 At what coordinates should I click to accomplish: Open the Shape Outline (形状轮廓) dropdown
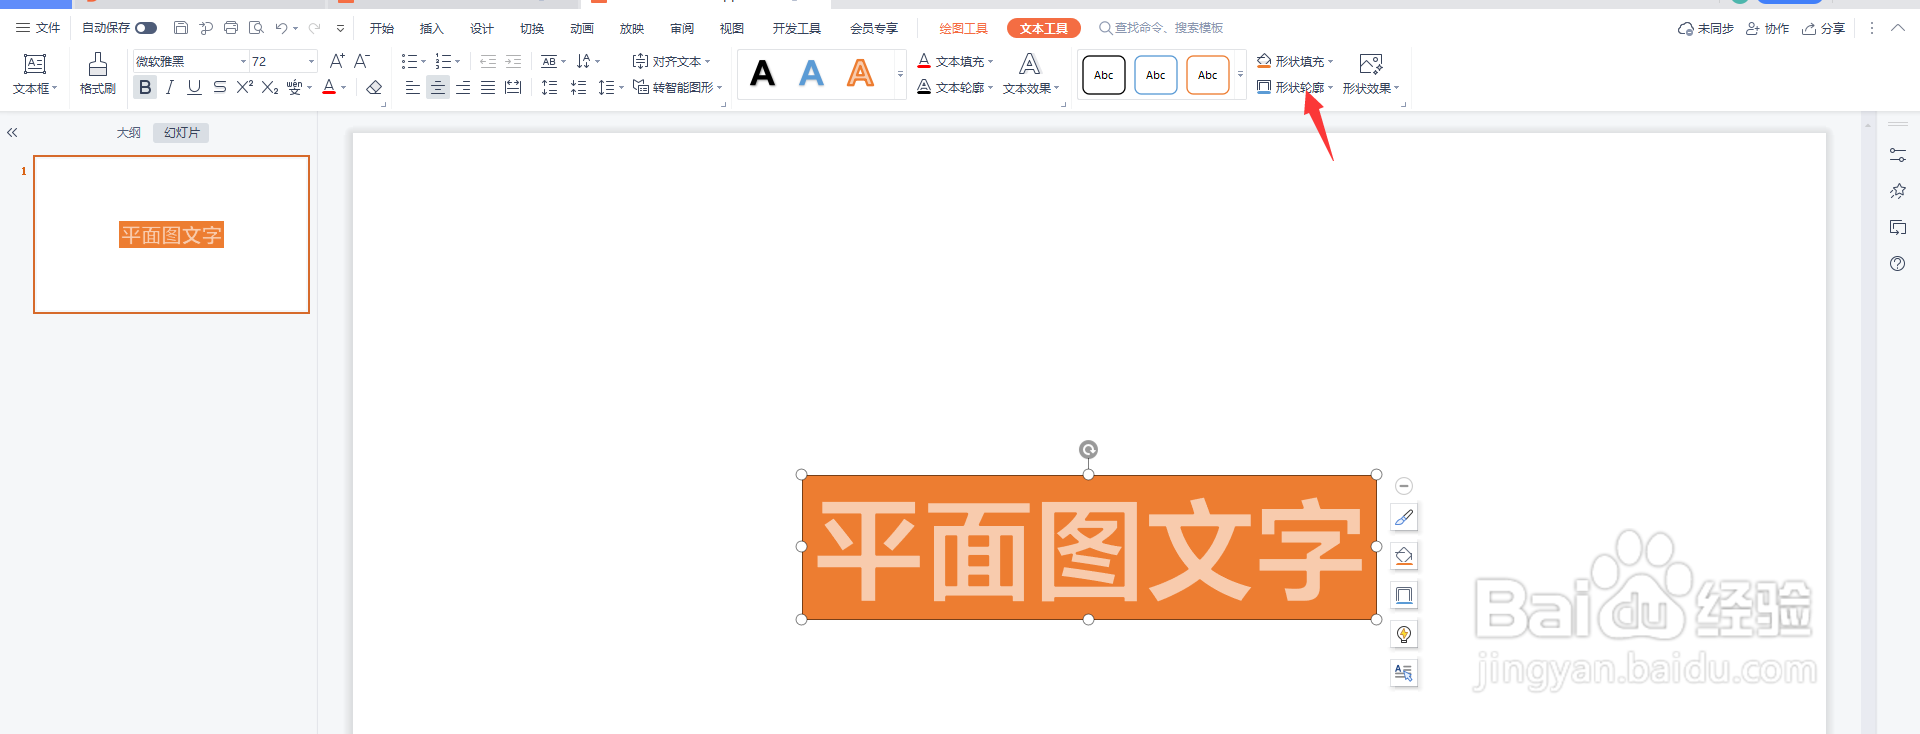(x=1295, y=88)
